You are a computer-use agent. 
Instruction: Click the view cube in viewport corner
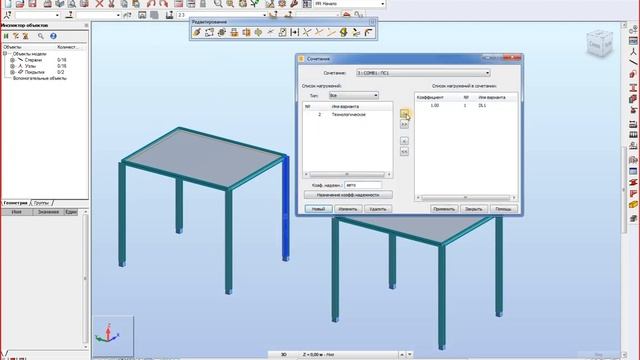click(600, 44)
